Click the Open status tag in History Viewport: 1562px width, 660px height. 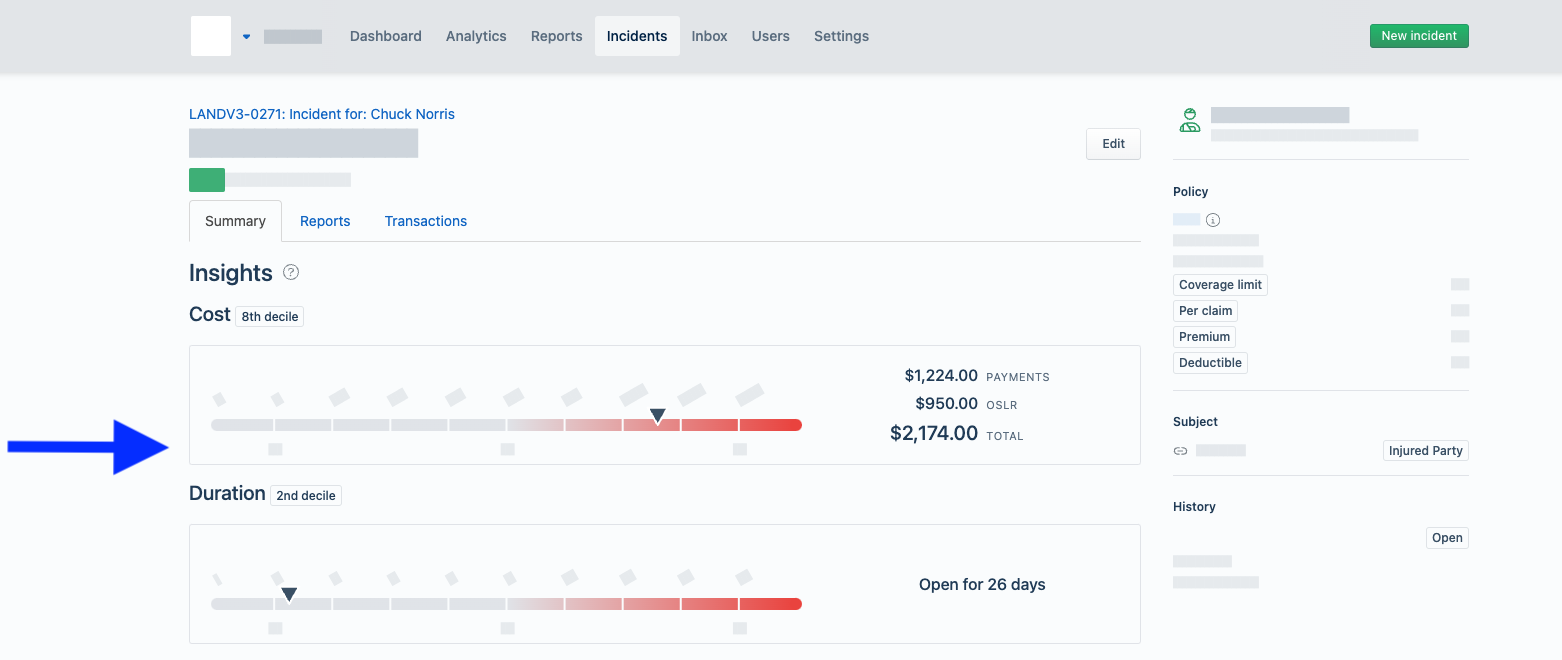coord(1447,538)
